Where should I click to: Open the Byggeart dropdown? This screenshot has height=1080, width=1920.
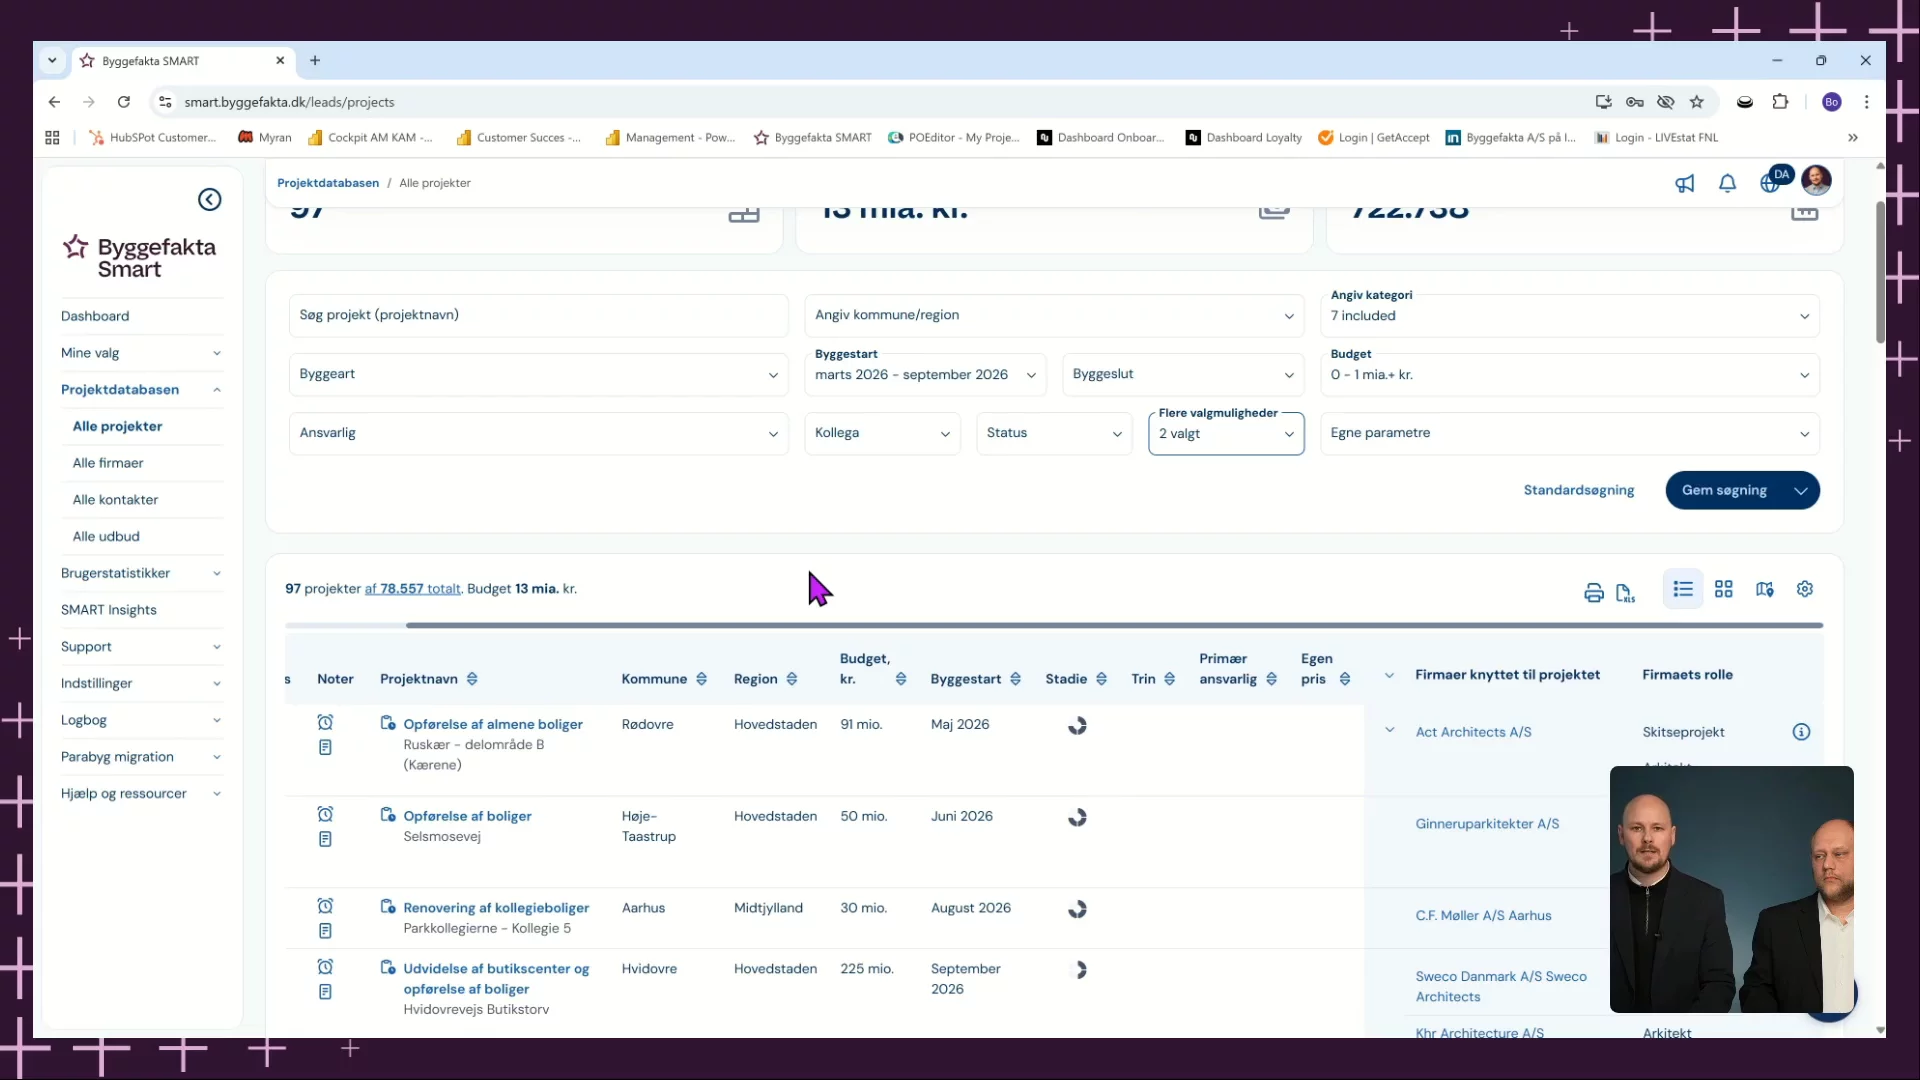[538, 374]
